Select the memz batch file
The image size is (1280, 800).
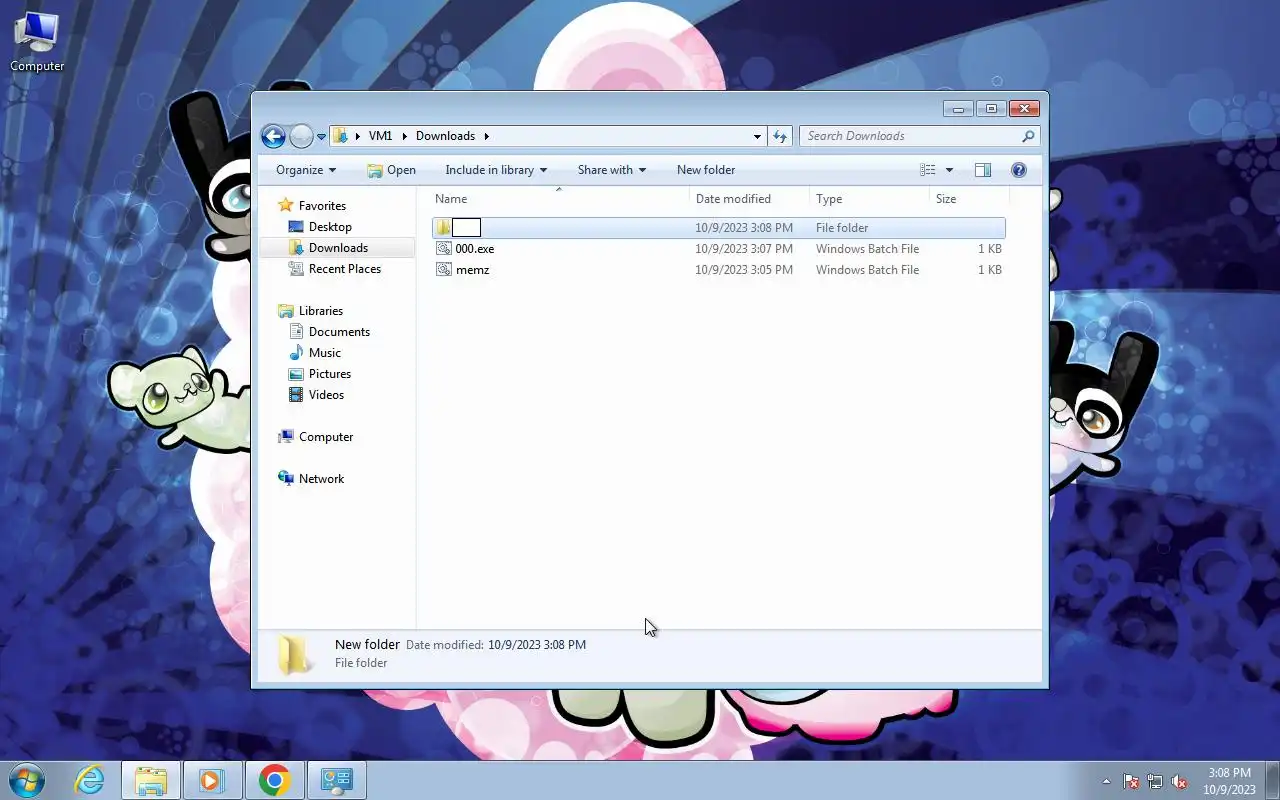(x=719, y=270)
